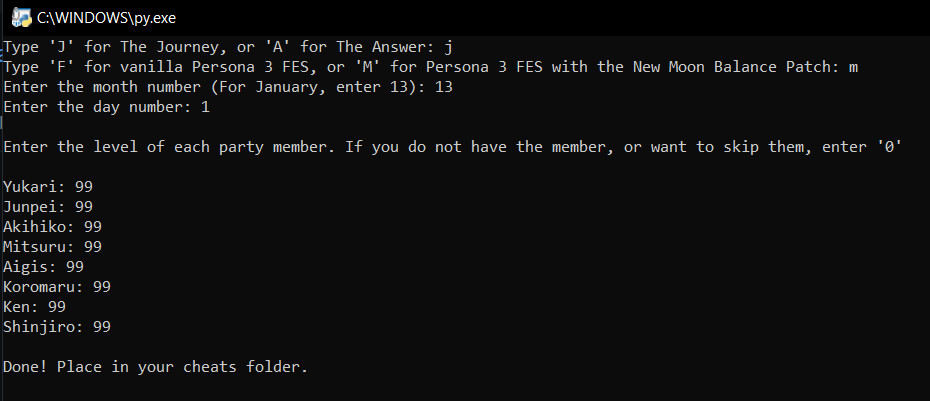
Task: Click the party member level instructions line
Action: click(x=453, y=147)
